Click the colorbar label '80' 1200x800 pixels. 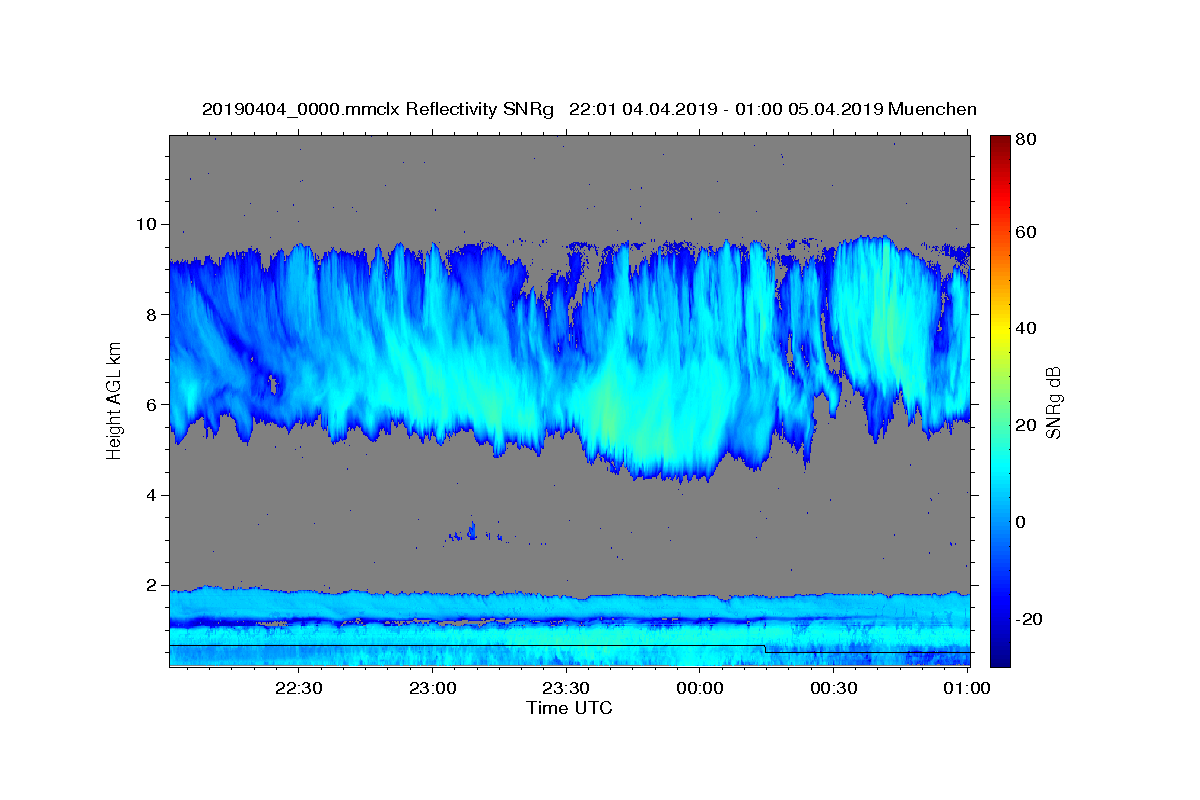coord(1026,139)
